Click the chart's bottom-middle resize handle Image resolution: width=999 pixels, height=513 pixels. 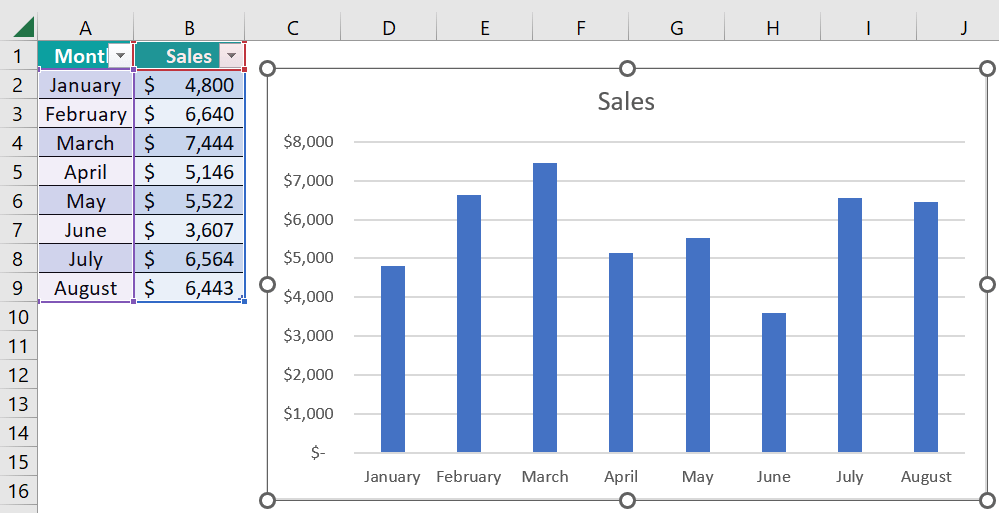click(x=627, y=500)
